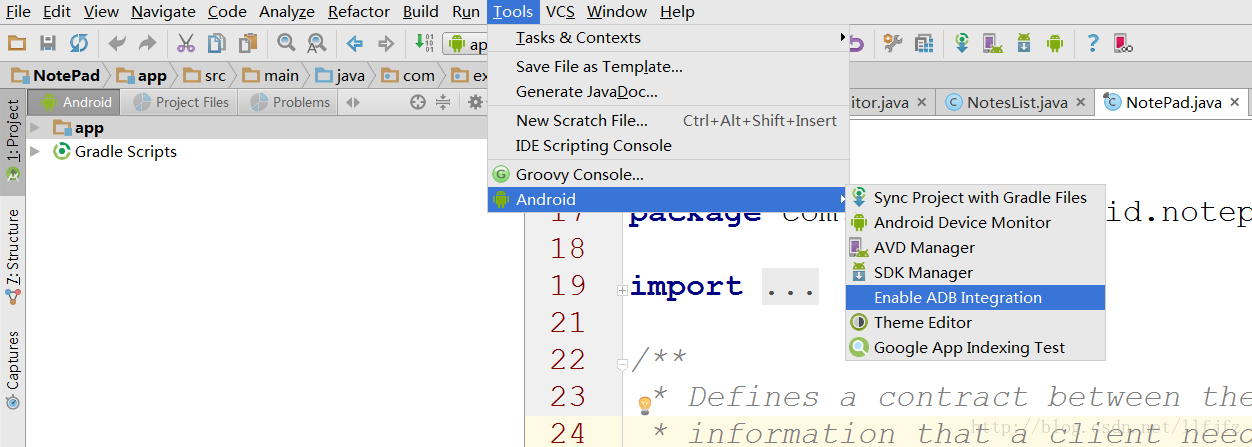This screenshot has height=447, width=1252.
Task: Navigate Back with the blue left arrow
Action: pyautogui.click(x=355, y=43)
